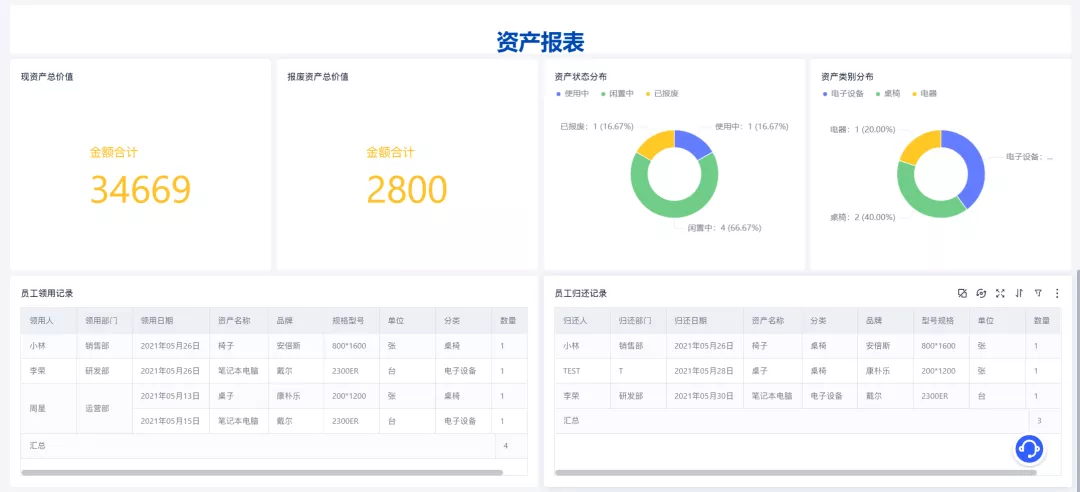1080x492 pixels.
Task: Click the 康朴乐 brand cell in 员工领用记录
Action: pos(296,396)
